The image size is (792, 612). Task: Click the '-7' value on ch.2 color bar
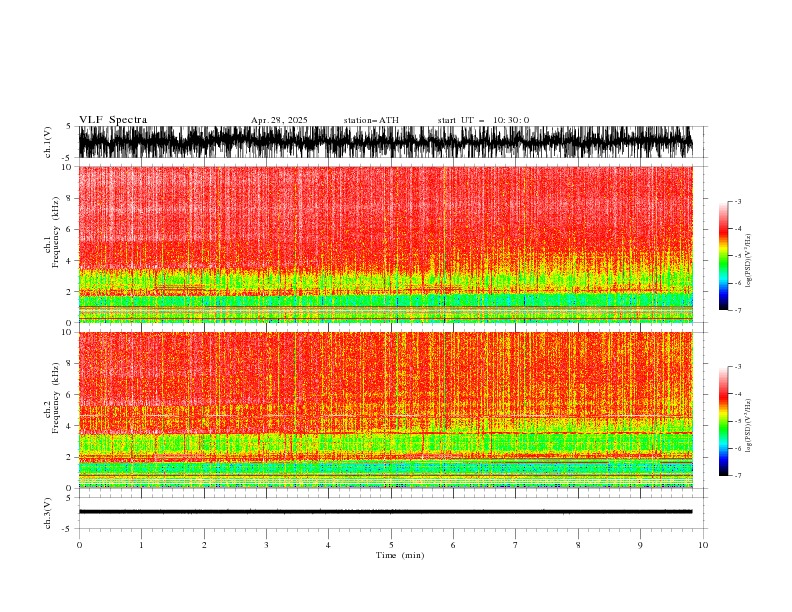(x=737, y=476)
